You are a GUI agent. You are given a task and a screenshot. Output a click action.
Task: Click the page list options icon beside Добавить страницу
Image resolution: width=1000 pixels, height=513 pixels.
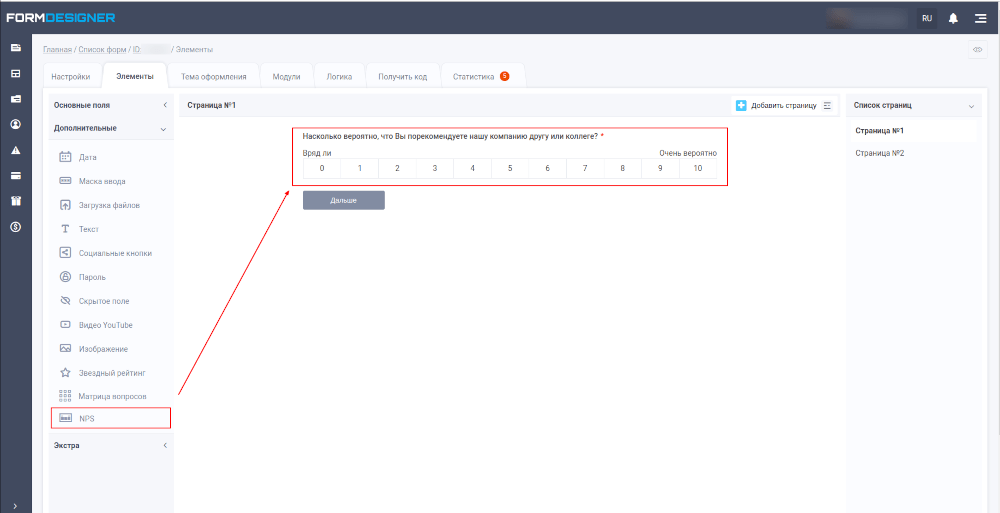[x=827, y=105]
